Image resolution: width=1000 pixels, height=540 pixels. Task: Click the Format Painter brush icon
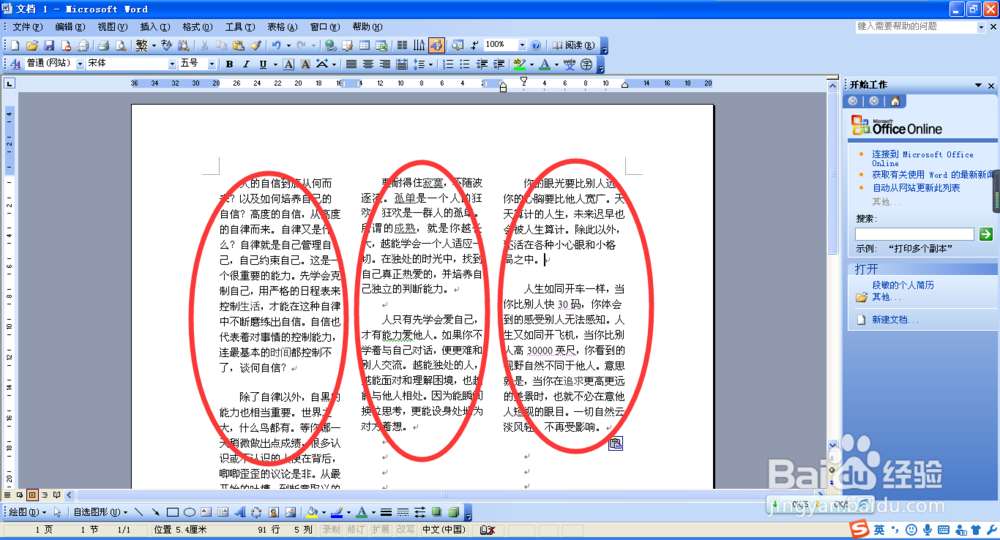[x=256, y=45]
